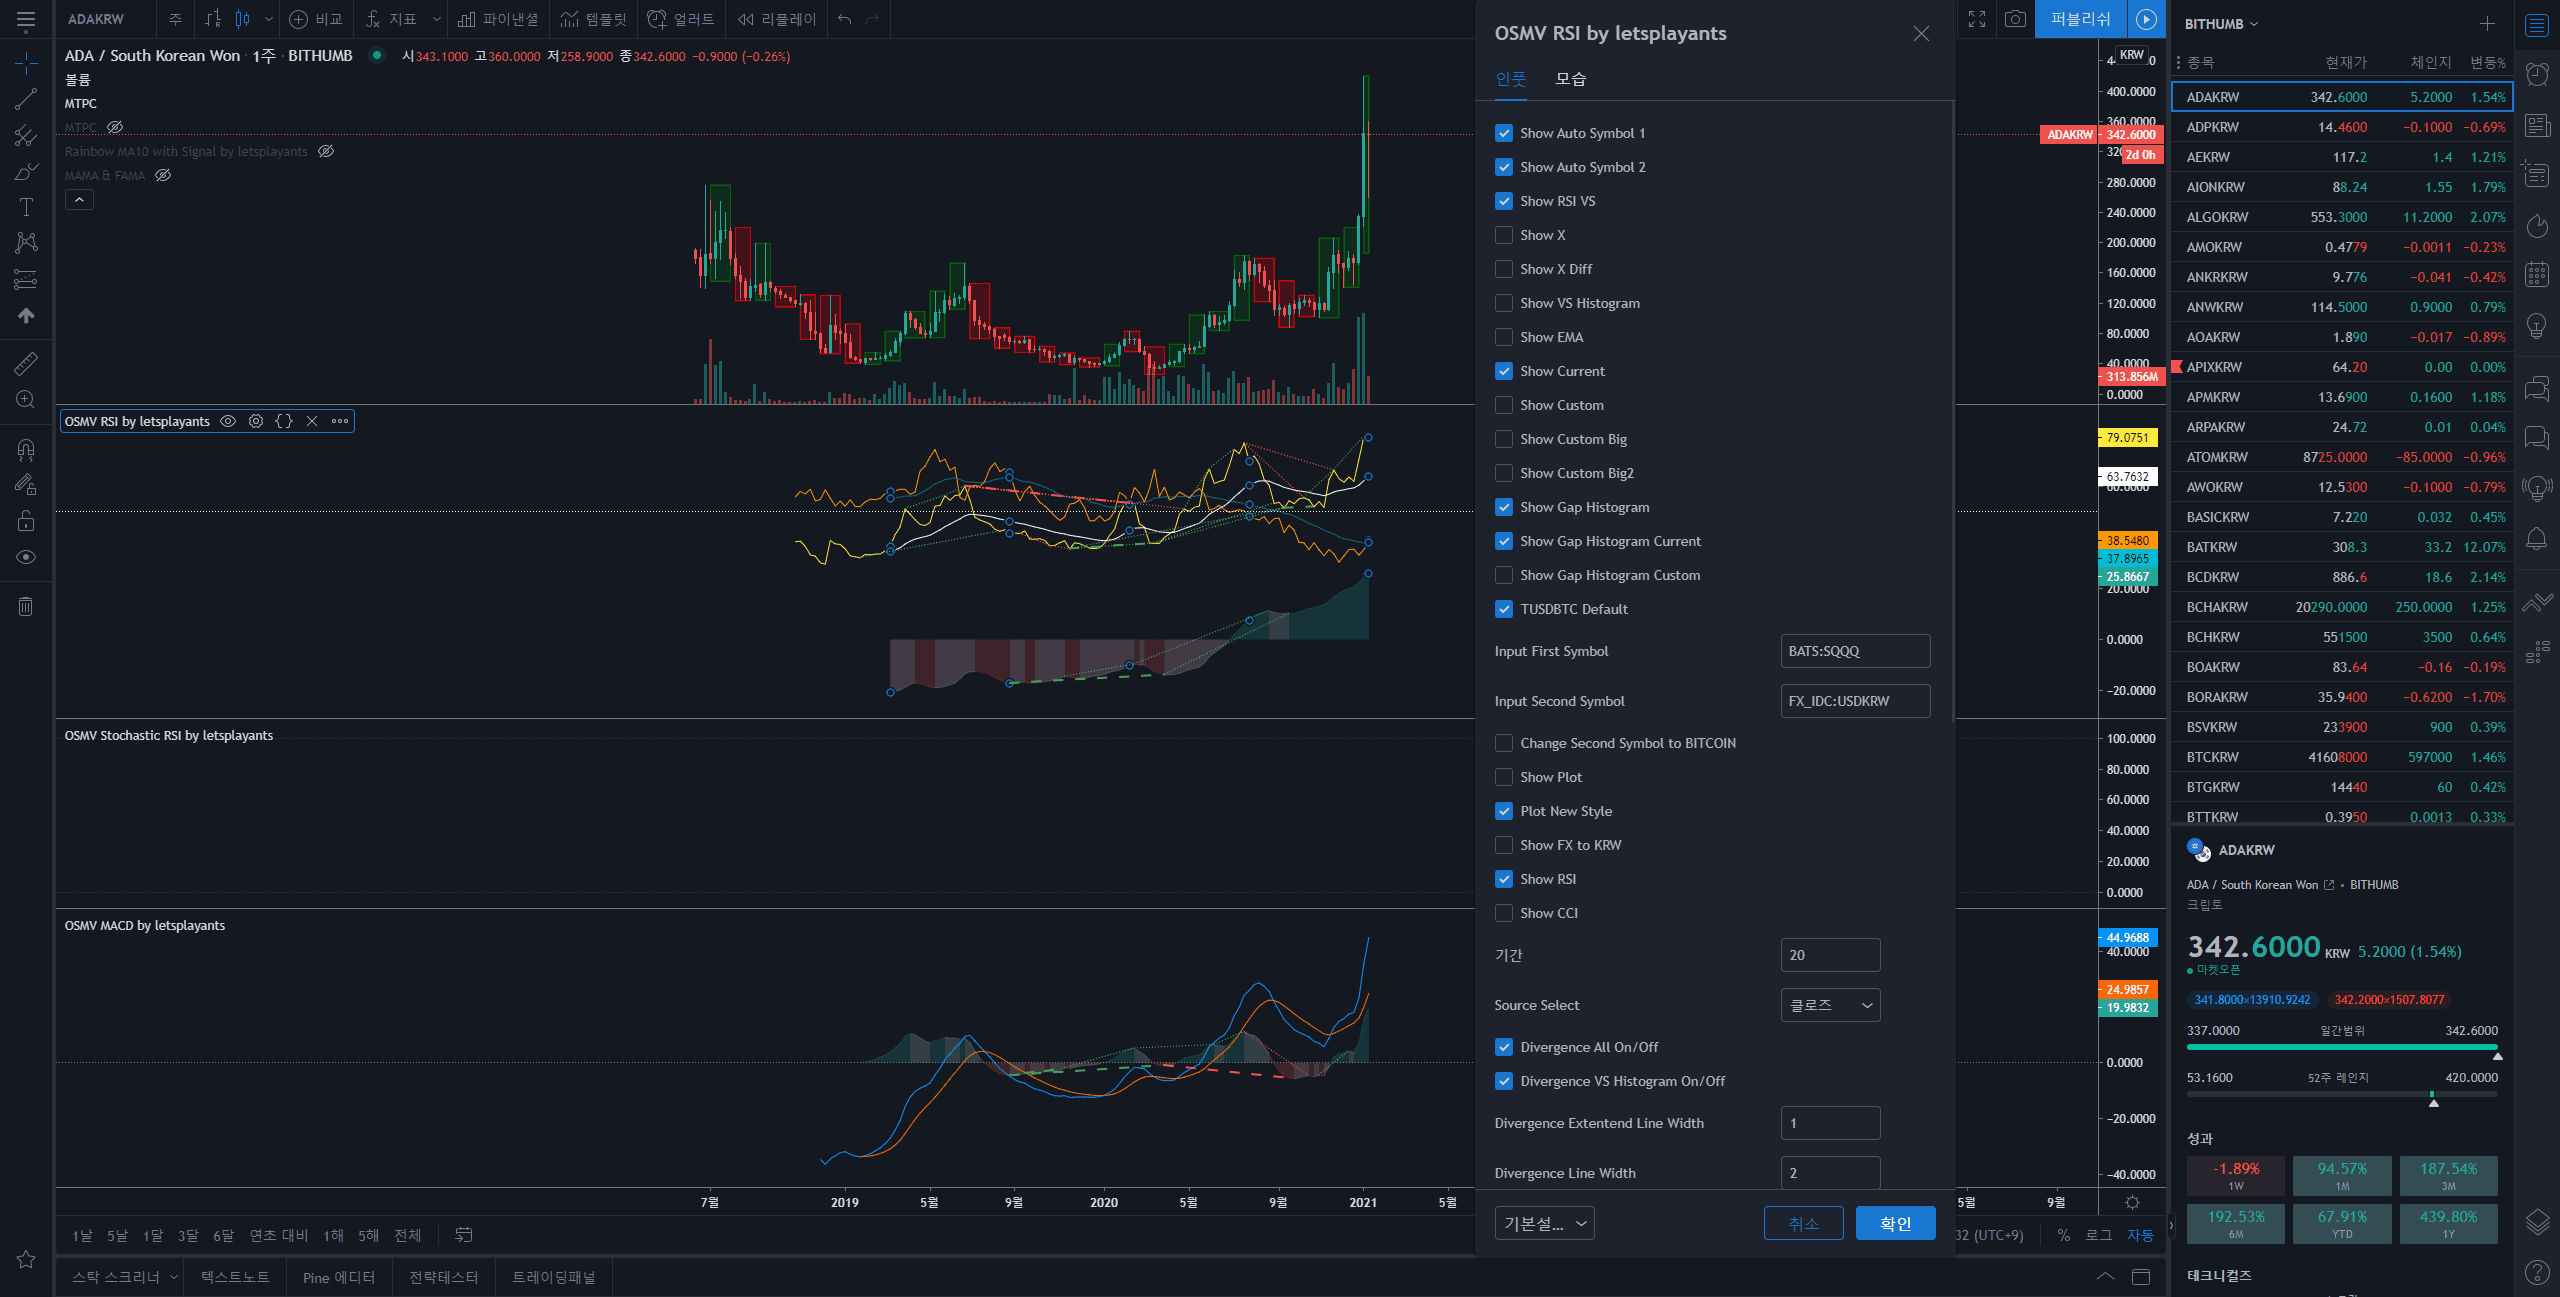Expand the bottom panel chevron

(2104, 1277)
